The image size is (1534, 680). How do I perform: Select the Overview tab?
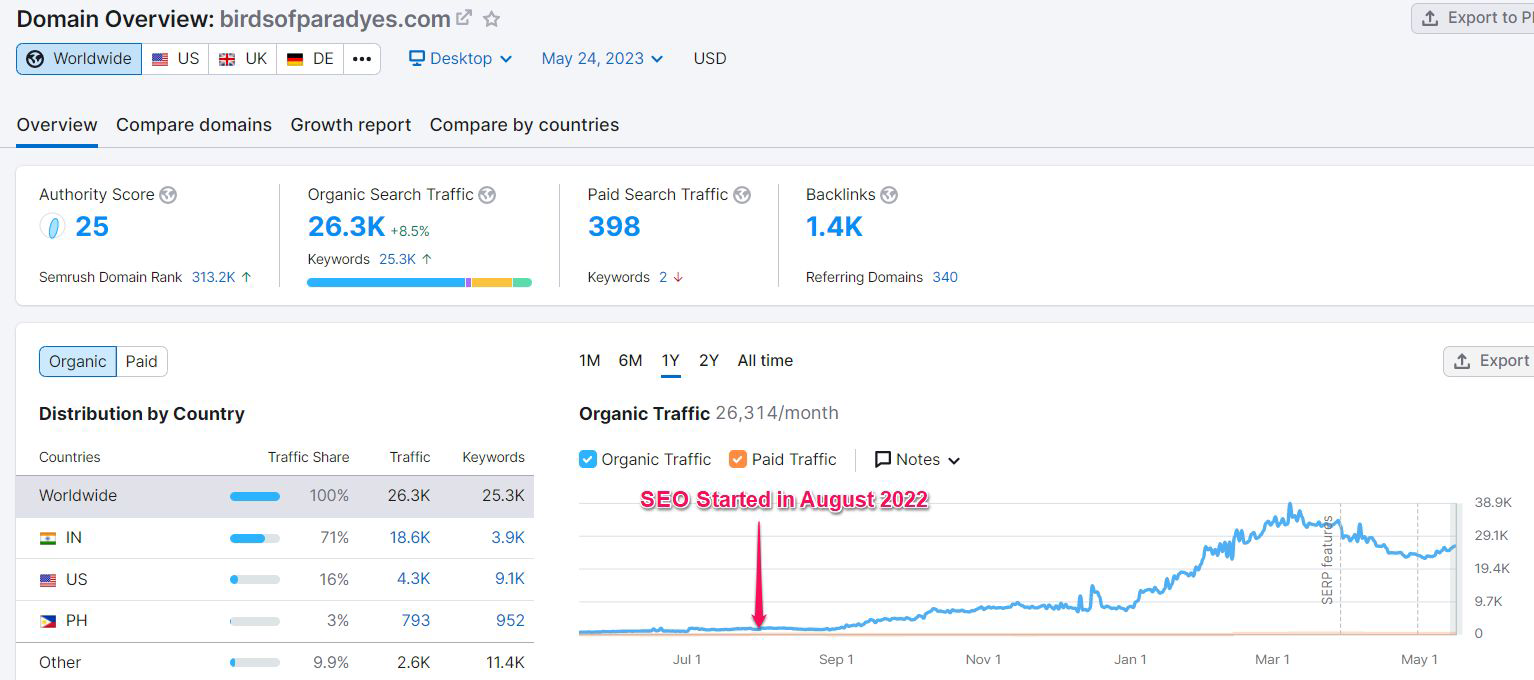click(x=57, y=125)
